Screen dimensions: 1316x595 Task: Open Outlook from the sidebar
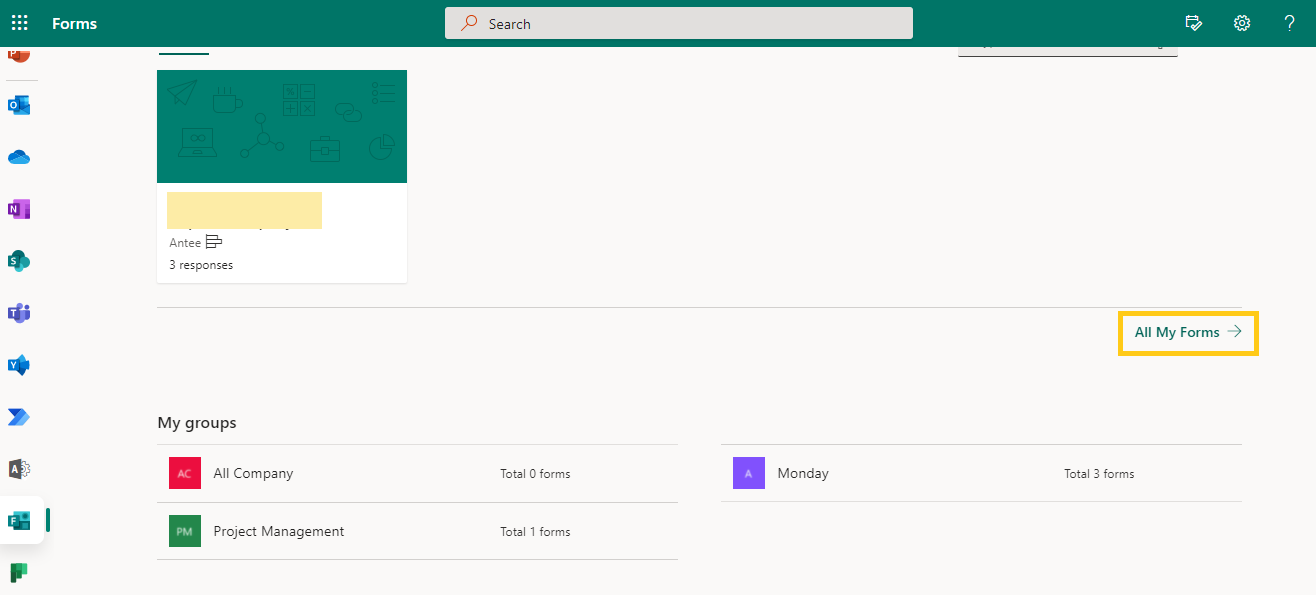tap(19, 104)
